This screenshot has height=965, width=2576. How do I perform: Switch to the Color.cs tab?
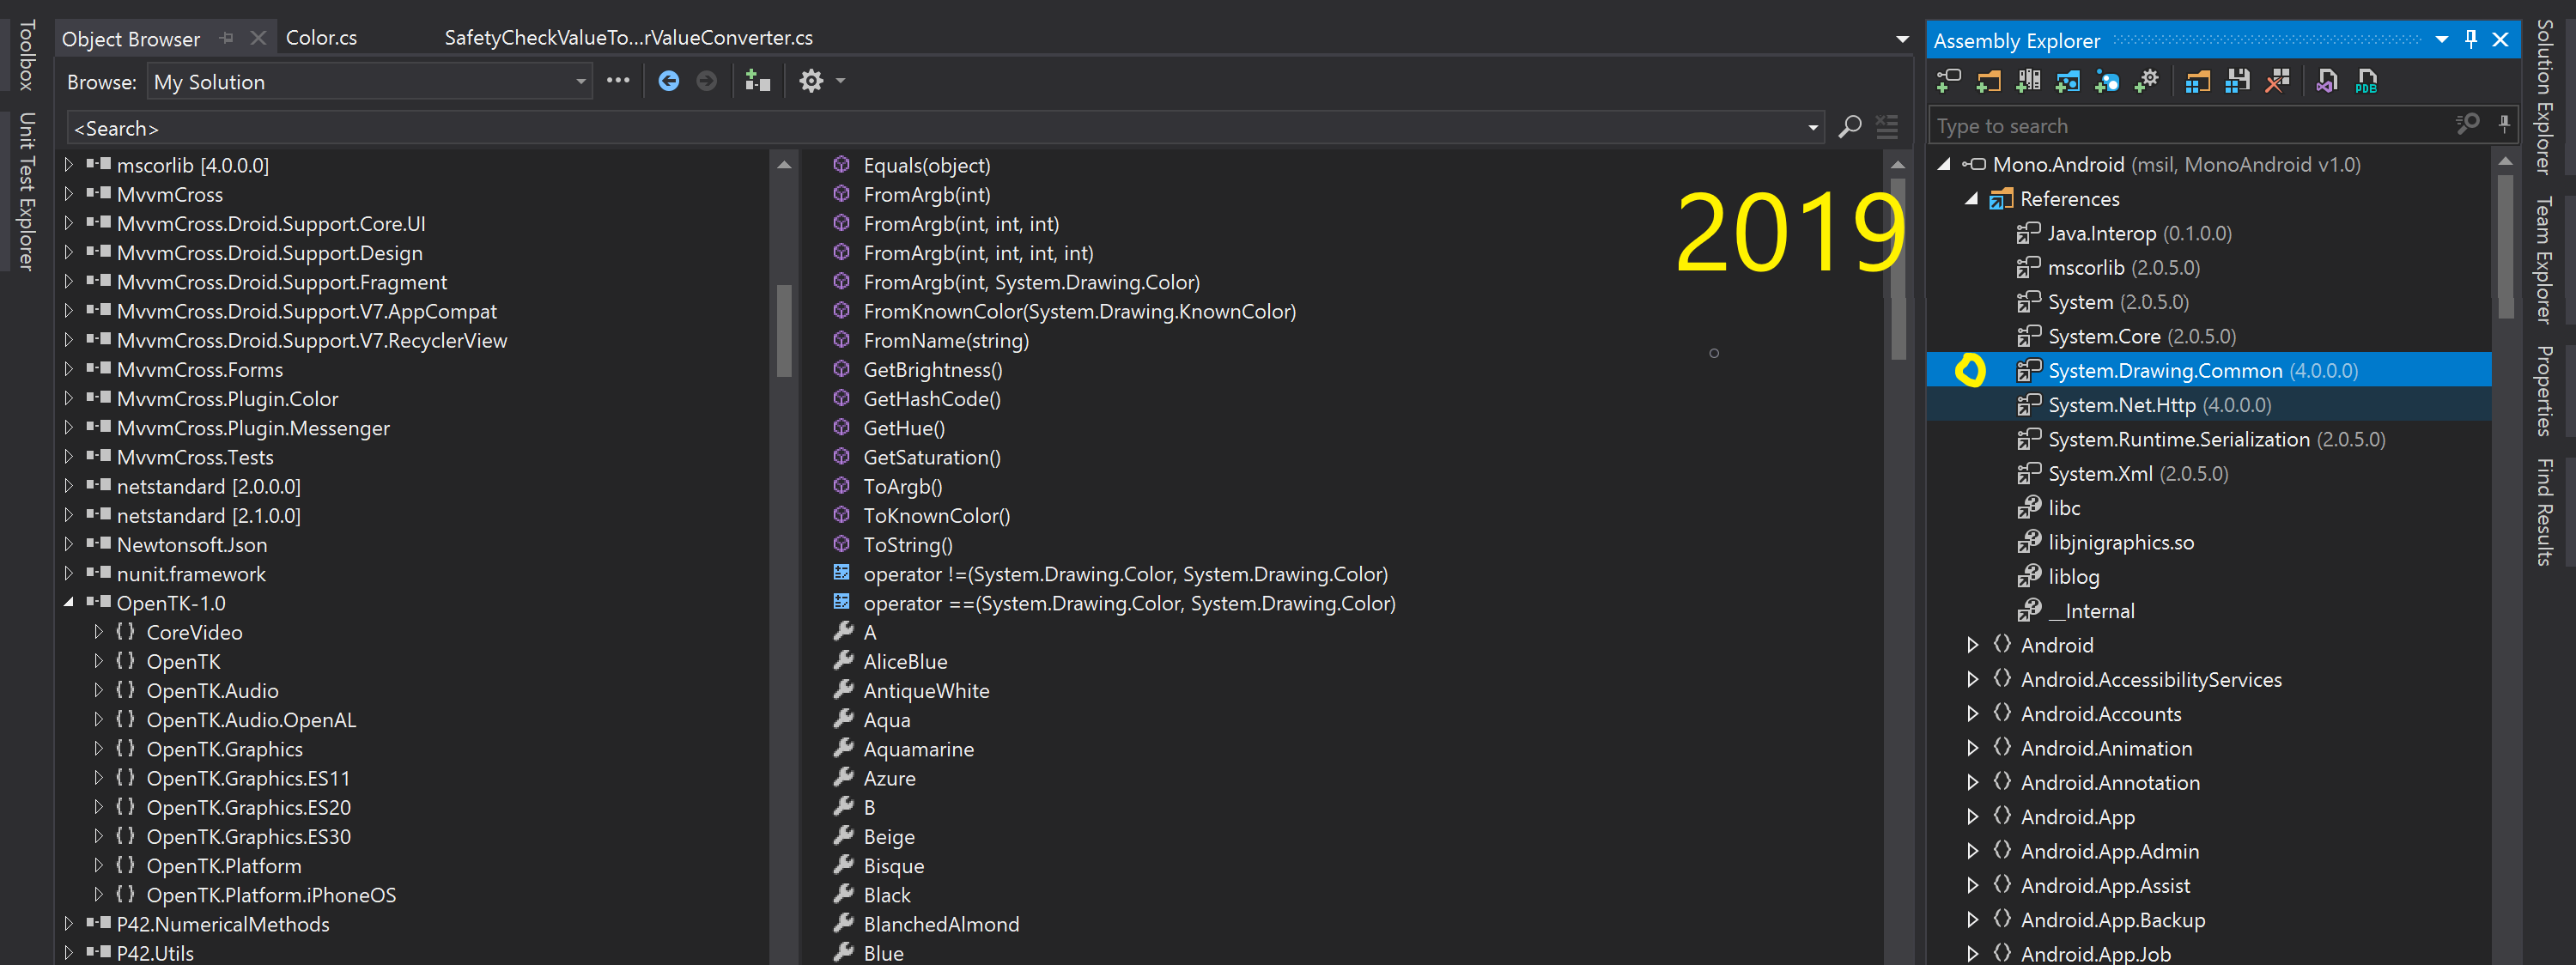[321, 37]
